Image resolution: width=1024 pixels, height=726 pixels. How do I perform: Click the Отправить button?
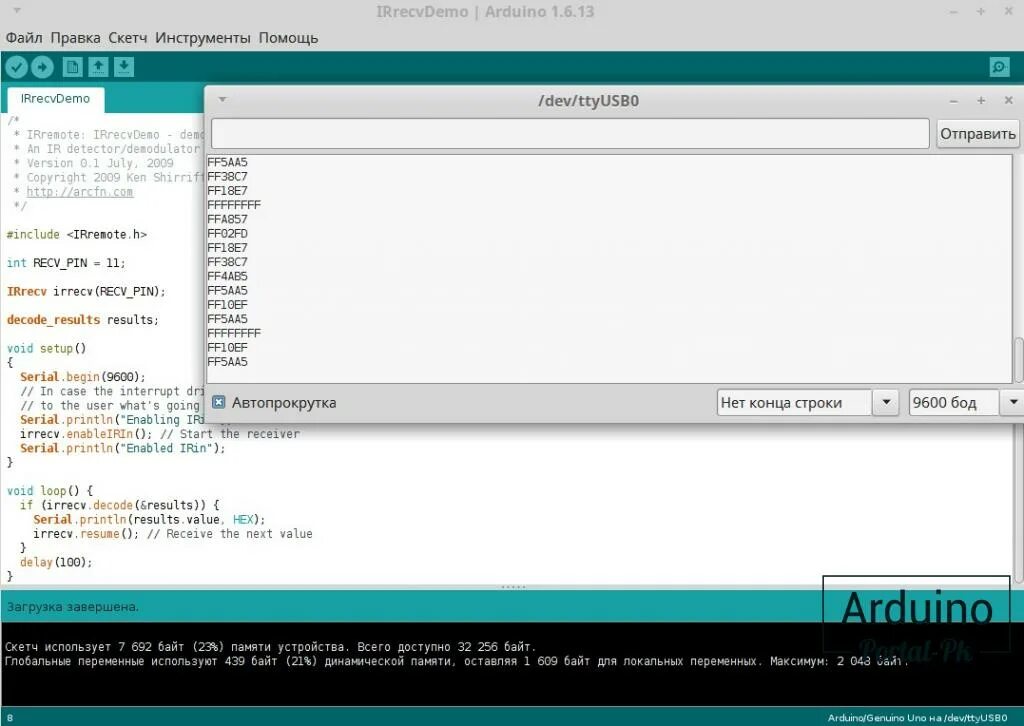click(x=978, y=134)
